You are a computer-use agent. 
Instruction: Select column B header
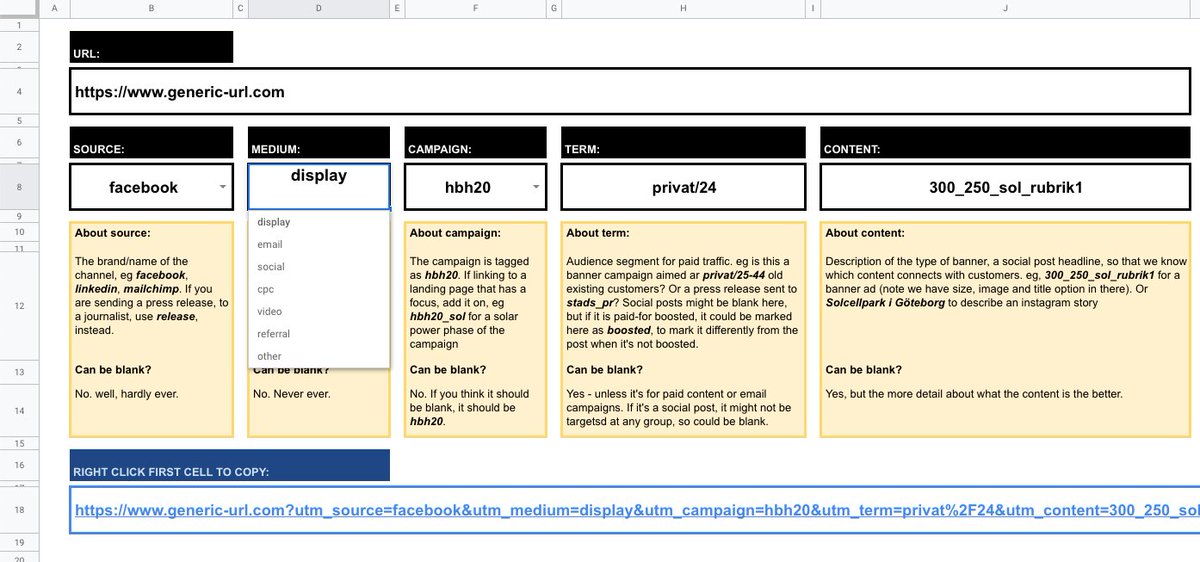(150, 8)
